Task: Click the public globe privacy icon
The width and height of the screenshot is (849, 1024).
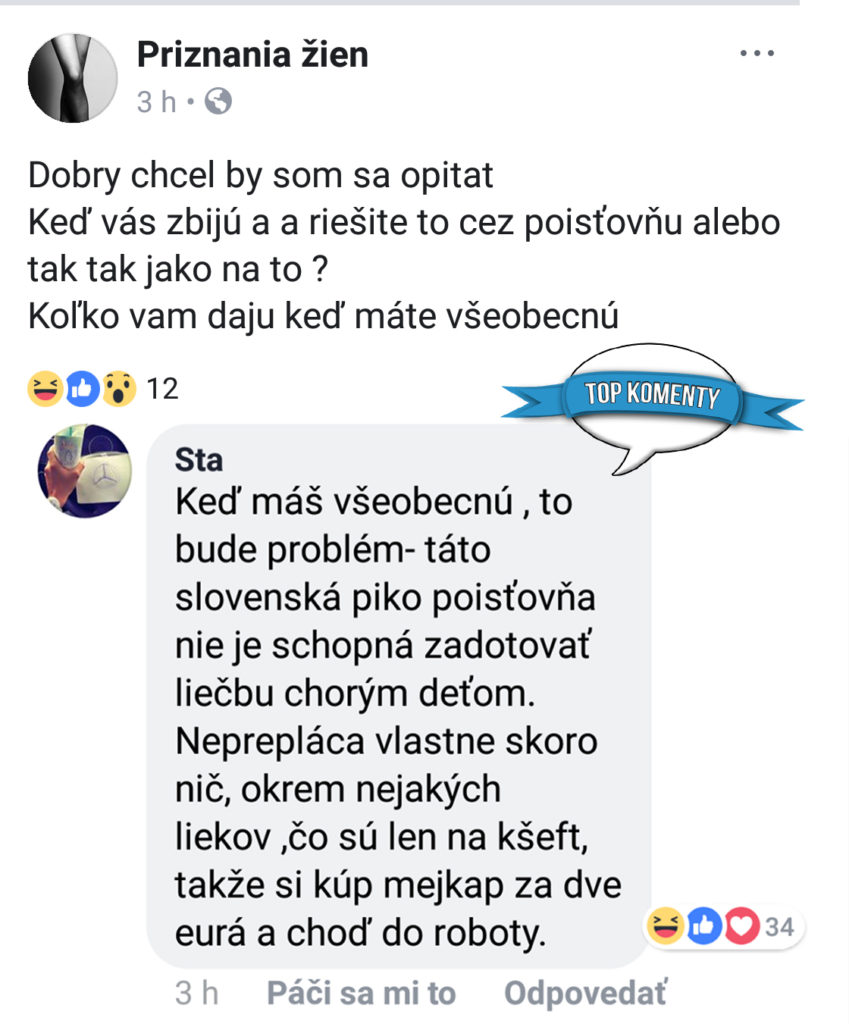Action: tap(218, 101)
